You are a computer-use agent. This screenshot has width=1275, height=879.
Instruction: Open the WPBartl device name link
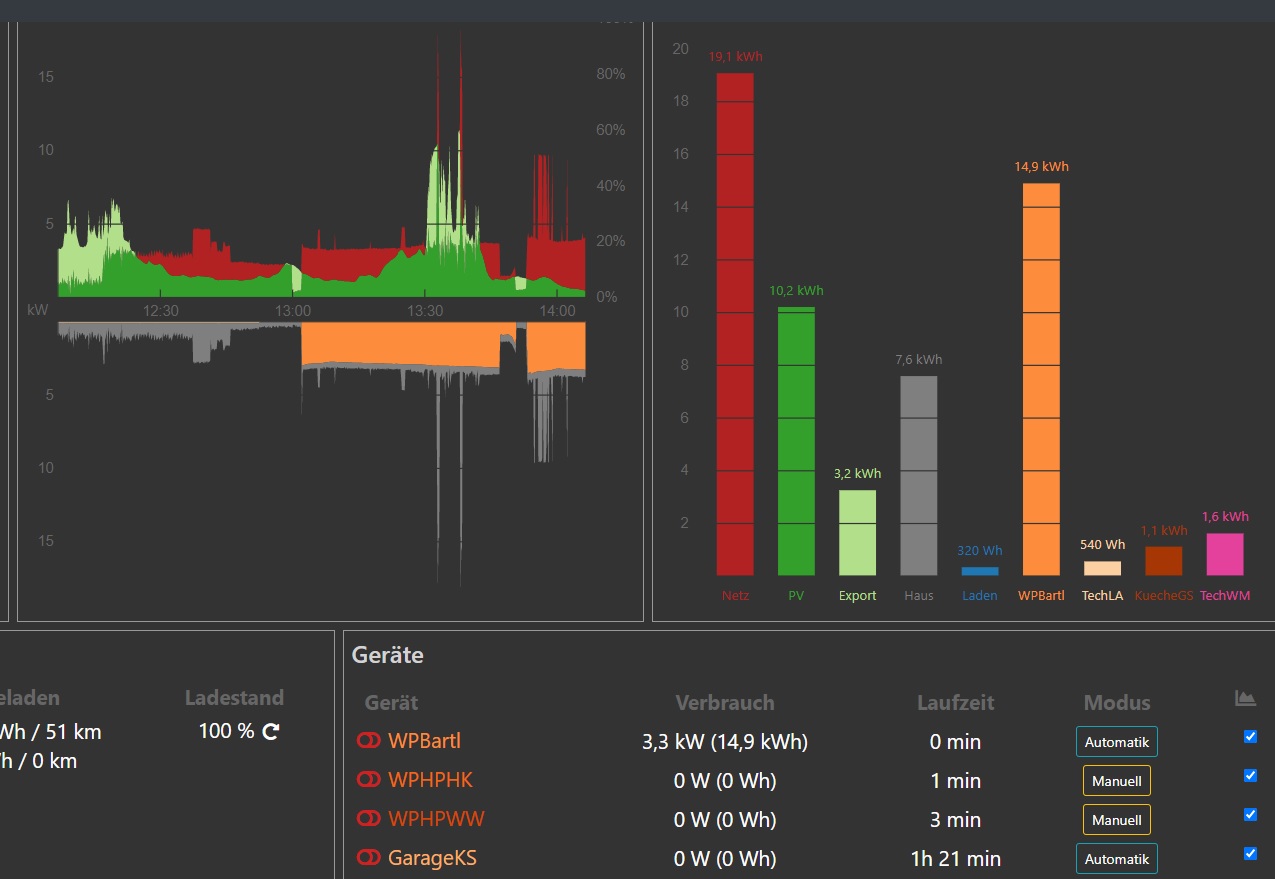[x=424, y=741]
